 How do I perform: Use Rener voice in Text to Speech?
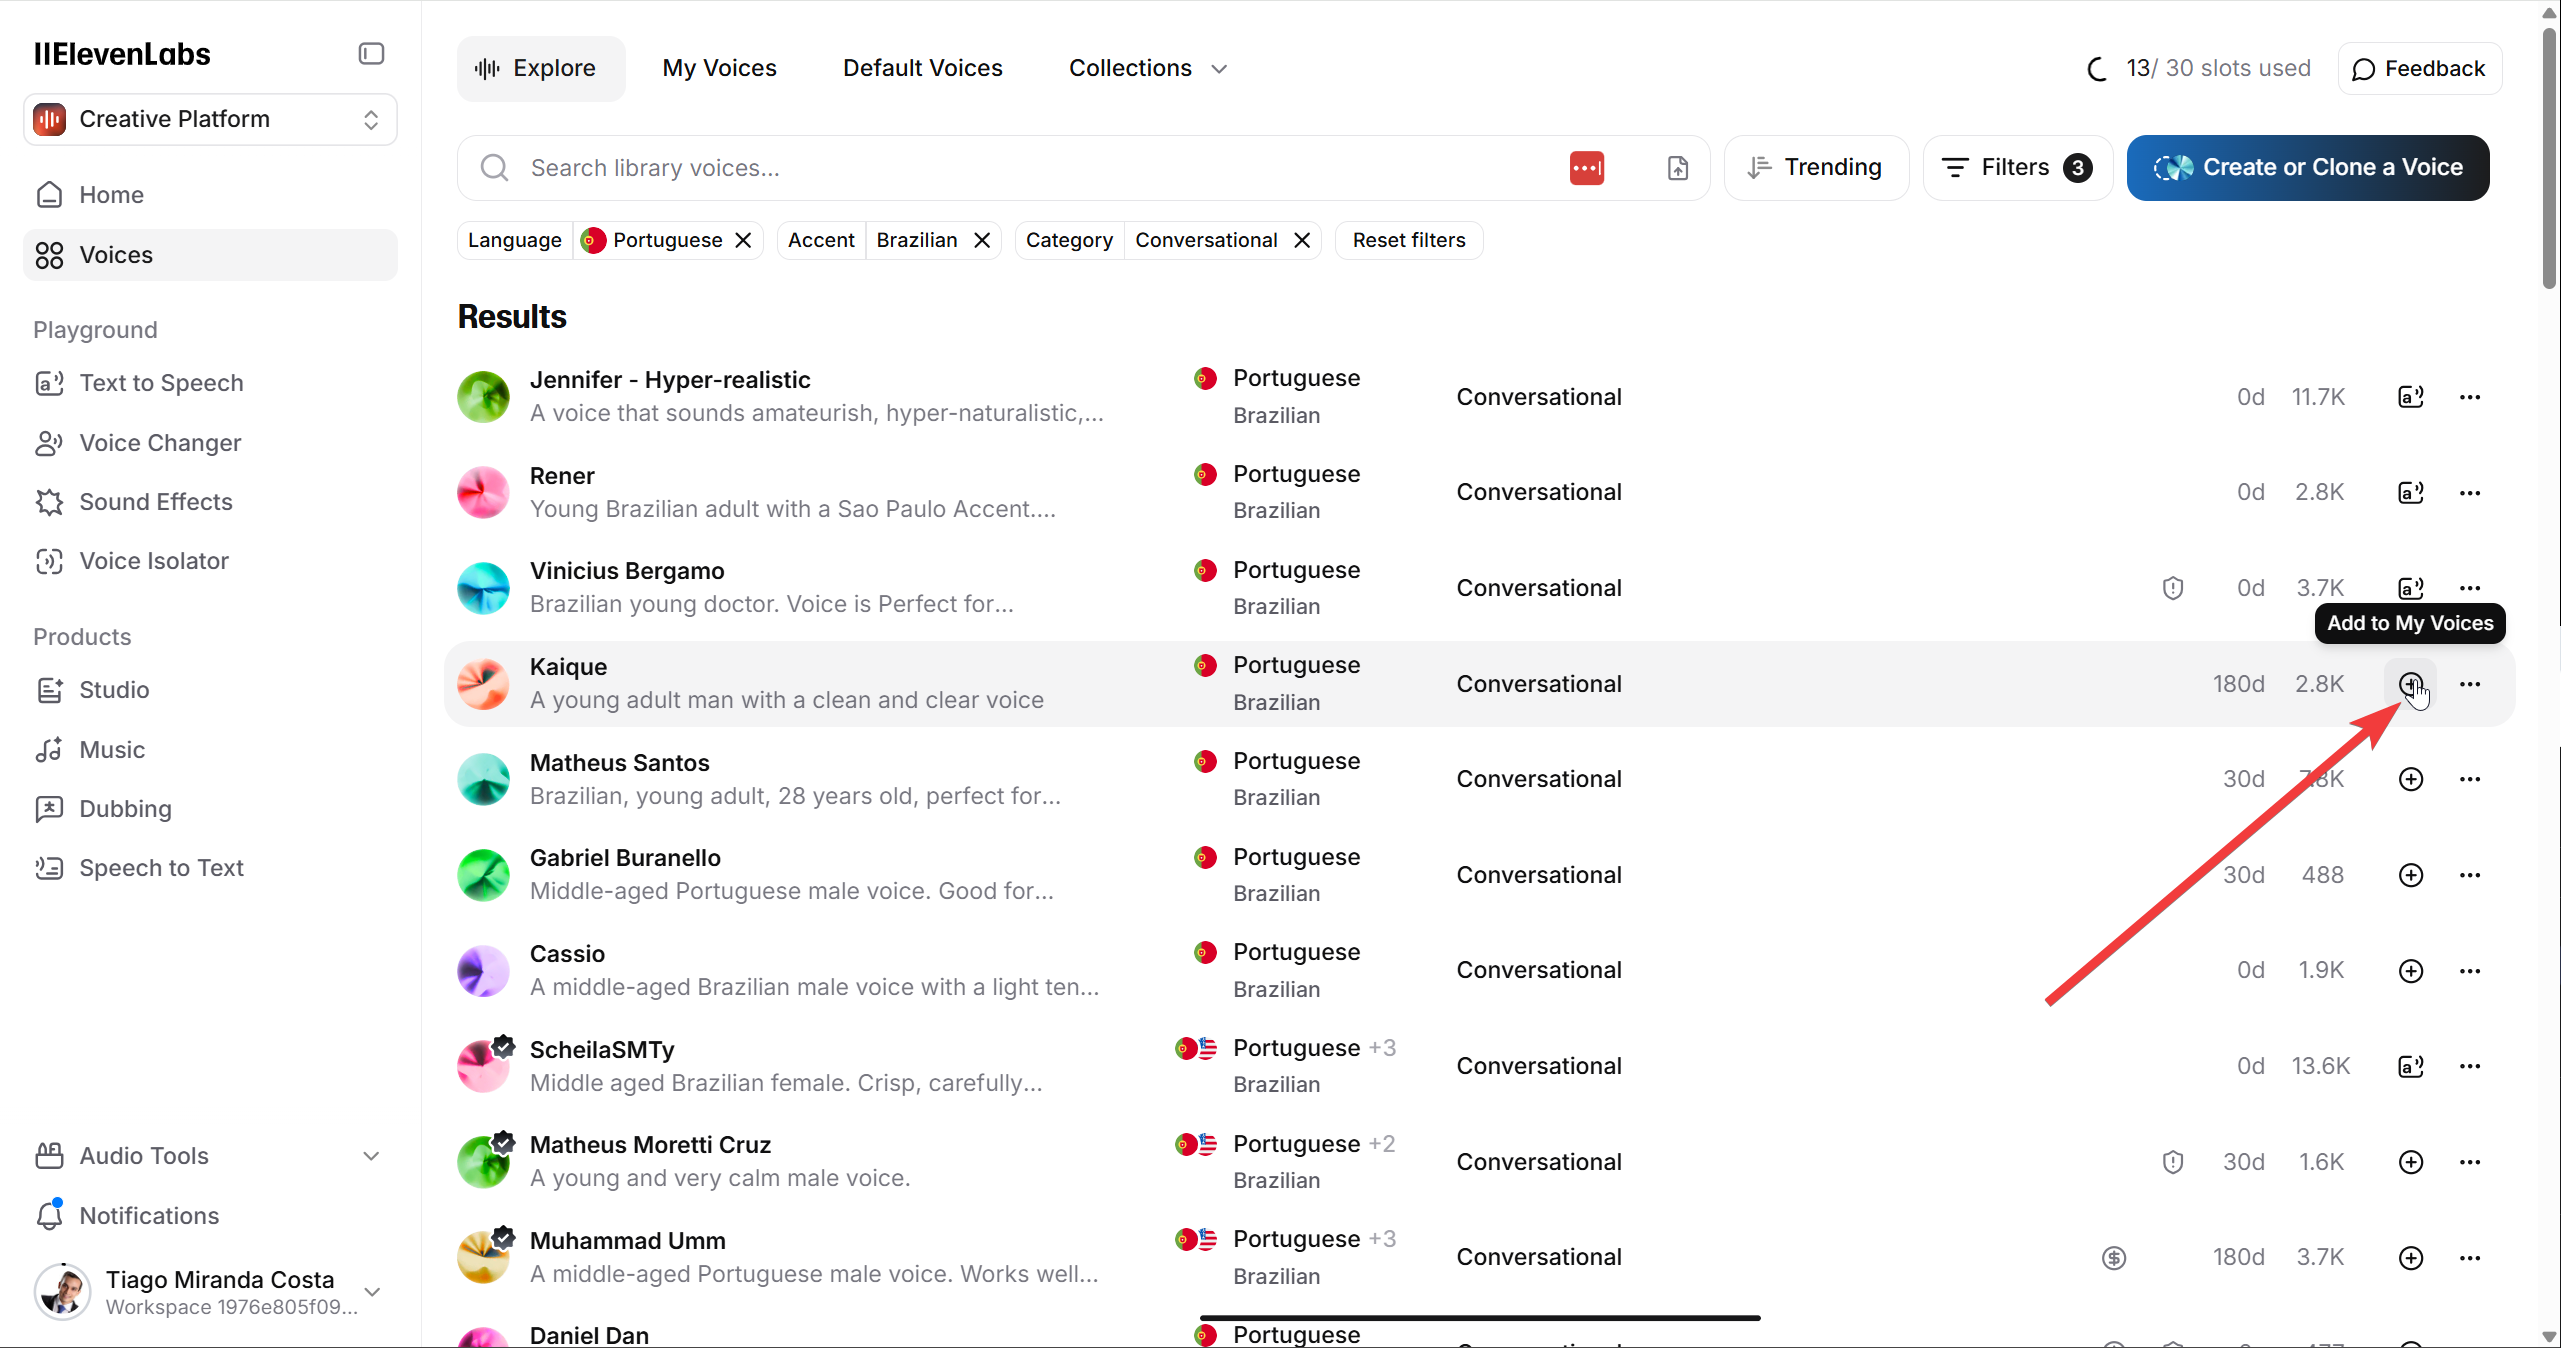pyautogui.click(x=2410, y=492)
